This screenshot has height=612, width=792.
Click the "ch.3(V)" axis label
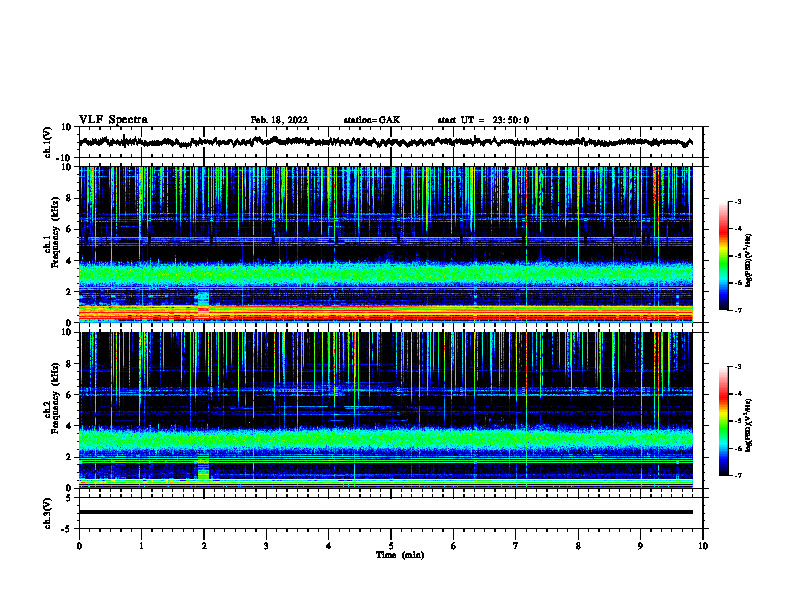click(47, 513)
